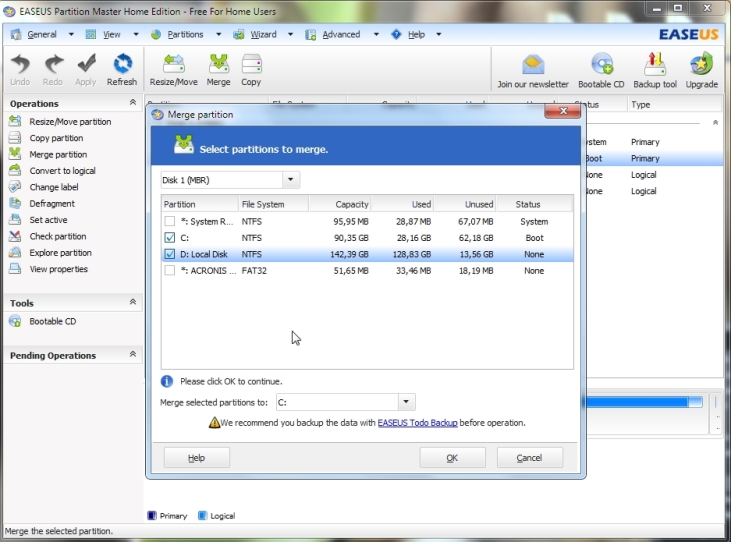Viewport: 731px width, 542px height.
Task: Click the blue disk usage bar
Action: [x=643, y=402]
